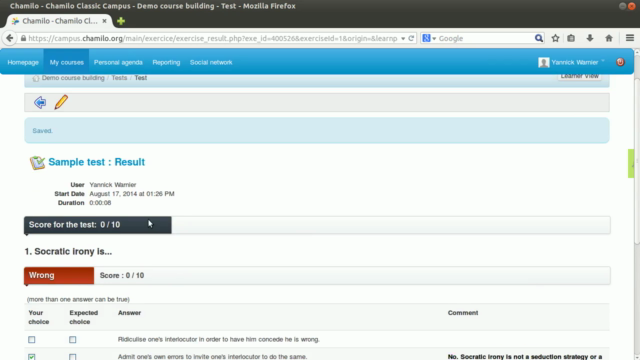Click the red logout power icon
This screenshot has height=360, width=640.
coord(620,62)
